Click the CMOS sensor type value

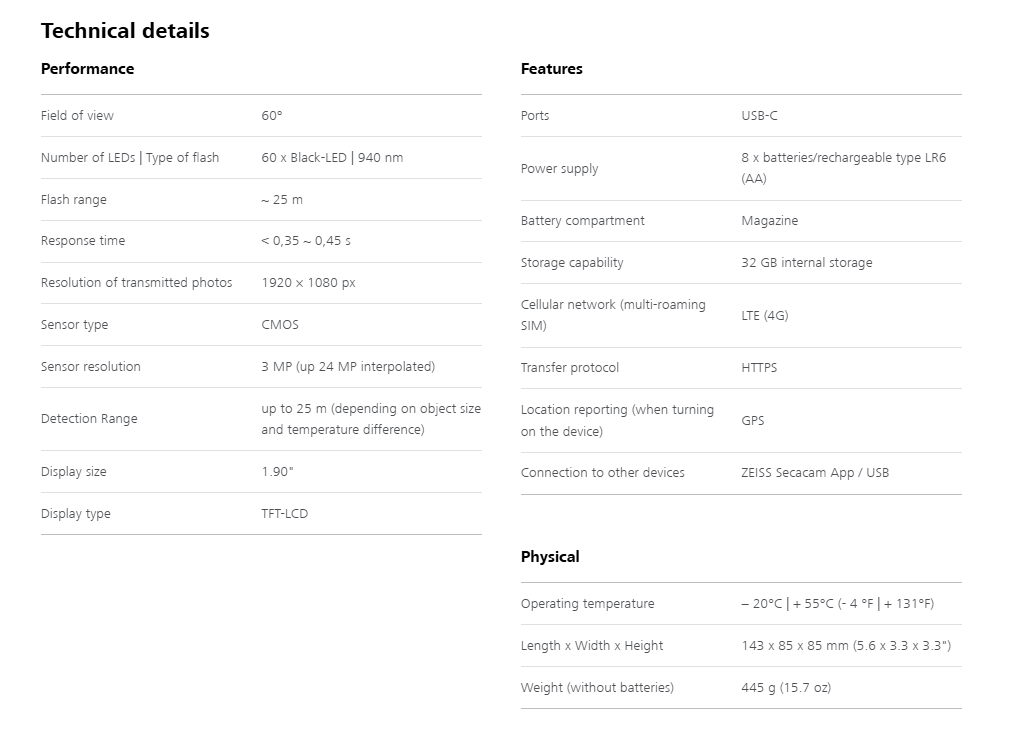coord(280,325)
